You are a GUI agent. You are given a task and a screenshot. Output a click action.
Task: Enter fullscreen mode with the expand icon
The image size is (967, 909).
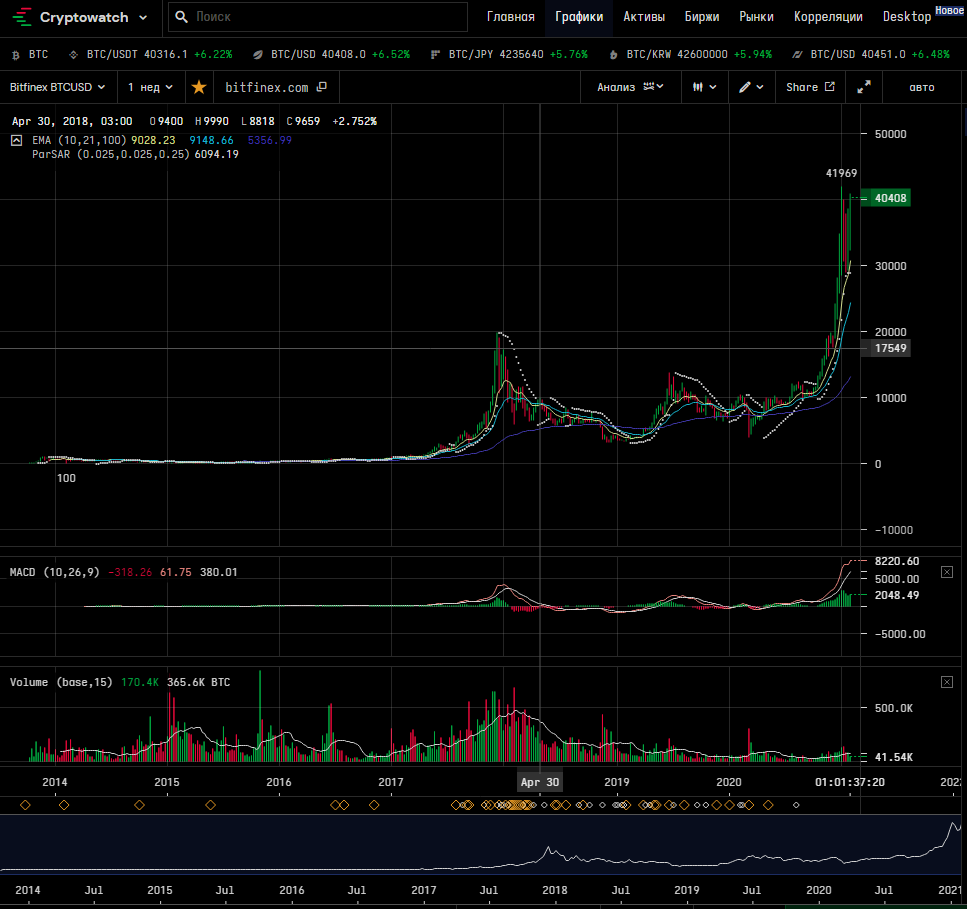pyautogui.click(x=864, y=87)
